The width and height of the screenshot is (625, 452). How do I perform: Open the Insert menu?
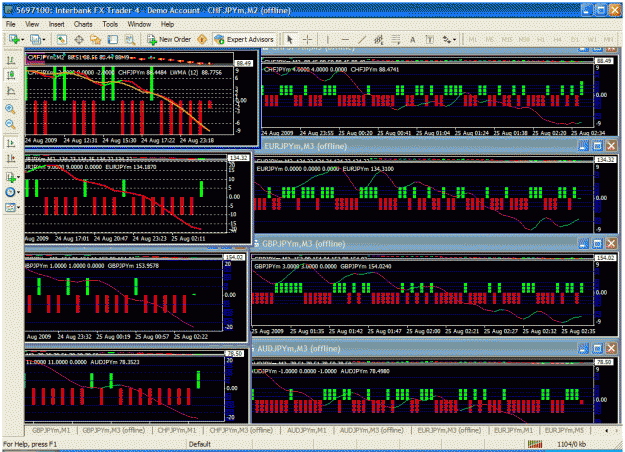(x=56, y=24)
